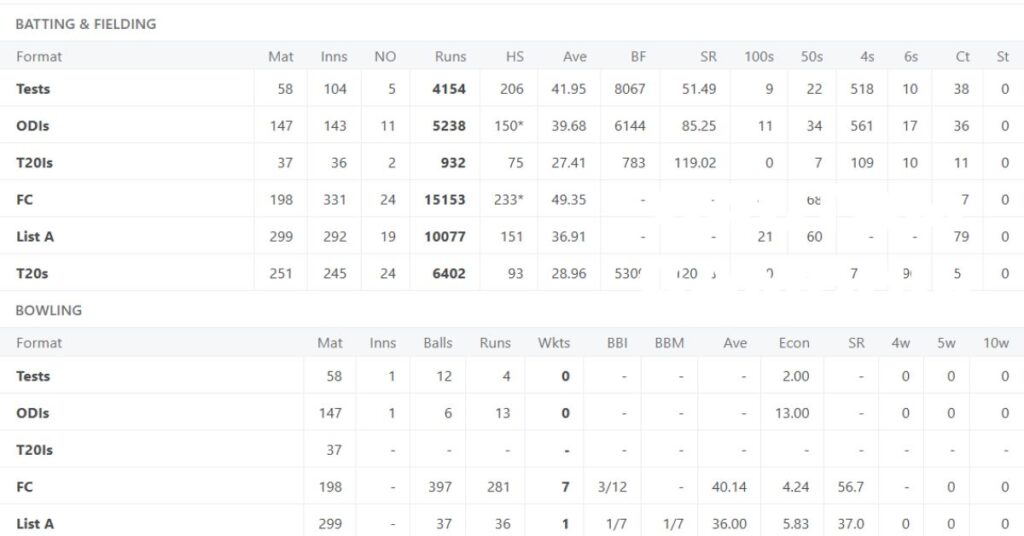The image size is (1024, 536).
Task: Click the 100s column header
Action: (759, 57)
